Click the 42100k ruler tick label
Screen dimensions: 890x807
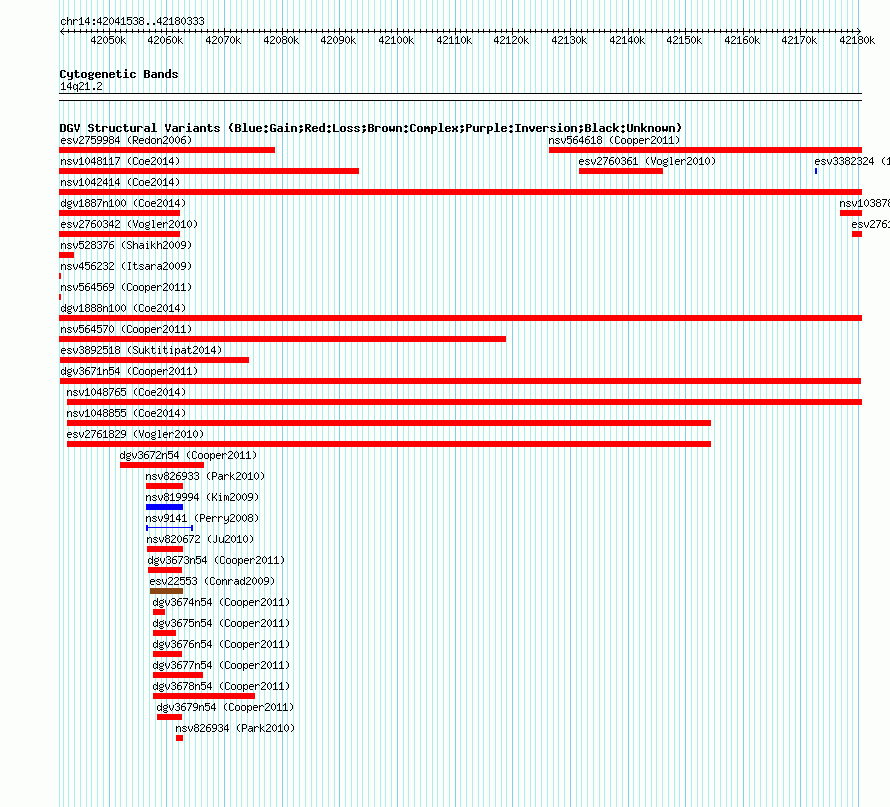tap(396, 40)
